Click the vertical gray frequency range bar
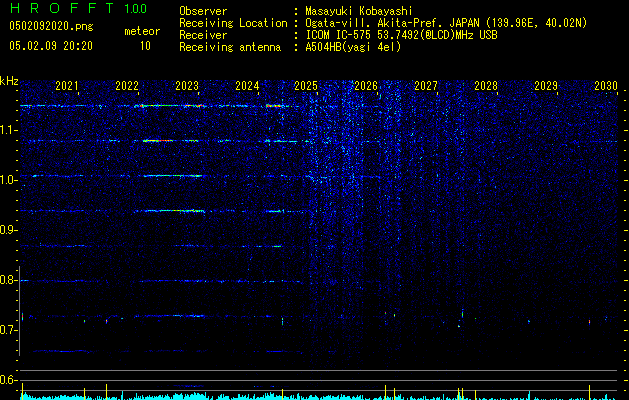 [20, 311]
